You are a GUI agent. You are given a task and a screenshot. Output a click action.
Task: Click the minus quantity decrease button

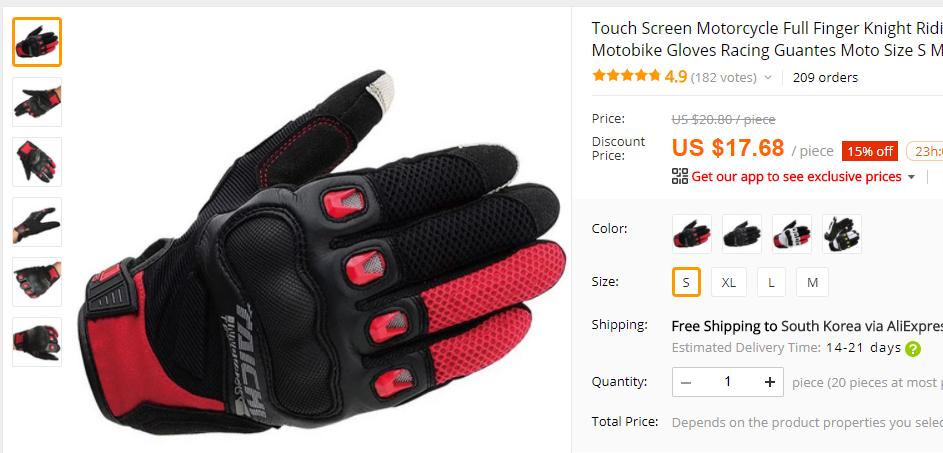(x=686, y=382)
